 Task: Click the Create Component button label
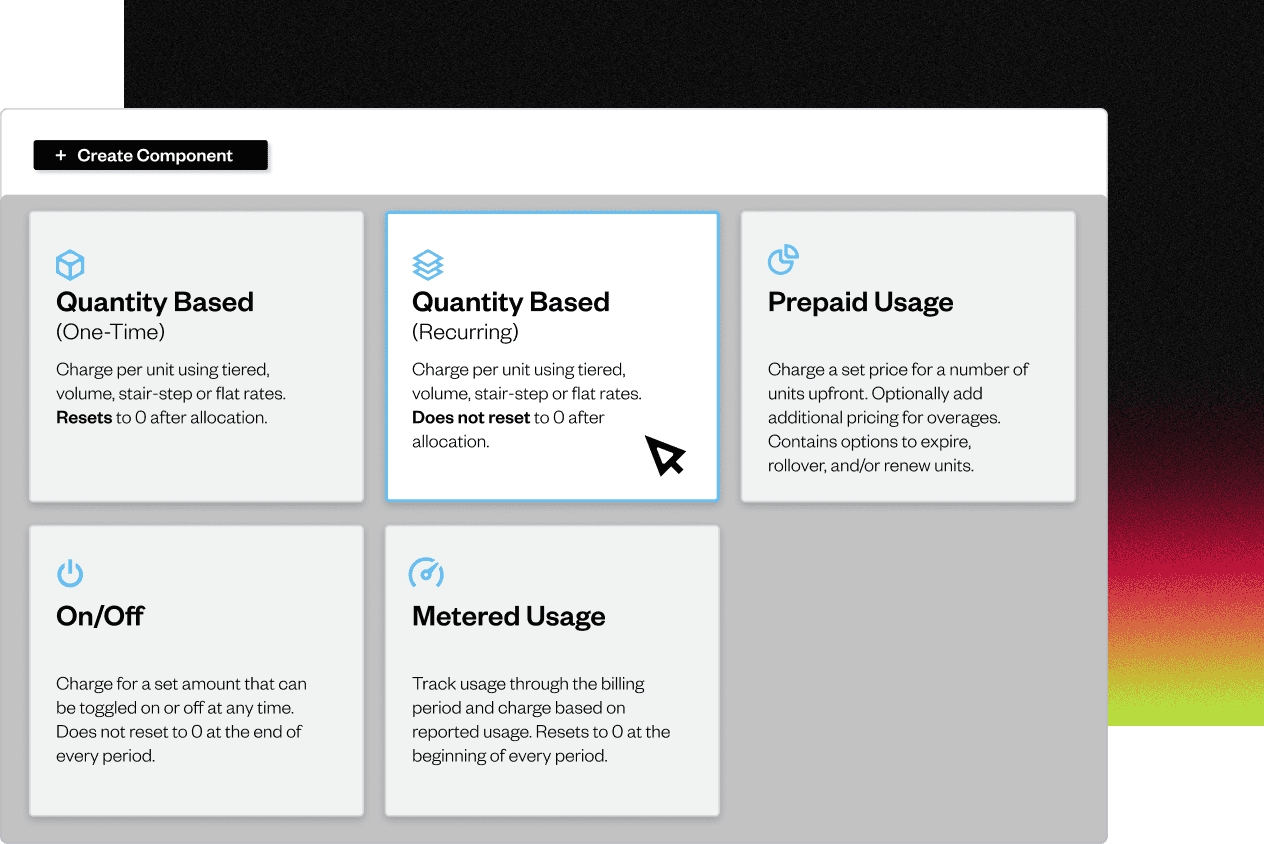click(x=155, y=155)
